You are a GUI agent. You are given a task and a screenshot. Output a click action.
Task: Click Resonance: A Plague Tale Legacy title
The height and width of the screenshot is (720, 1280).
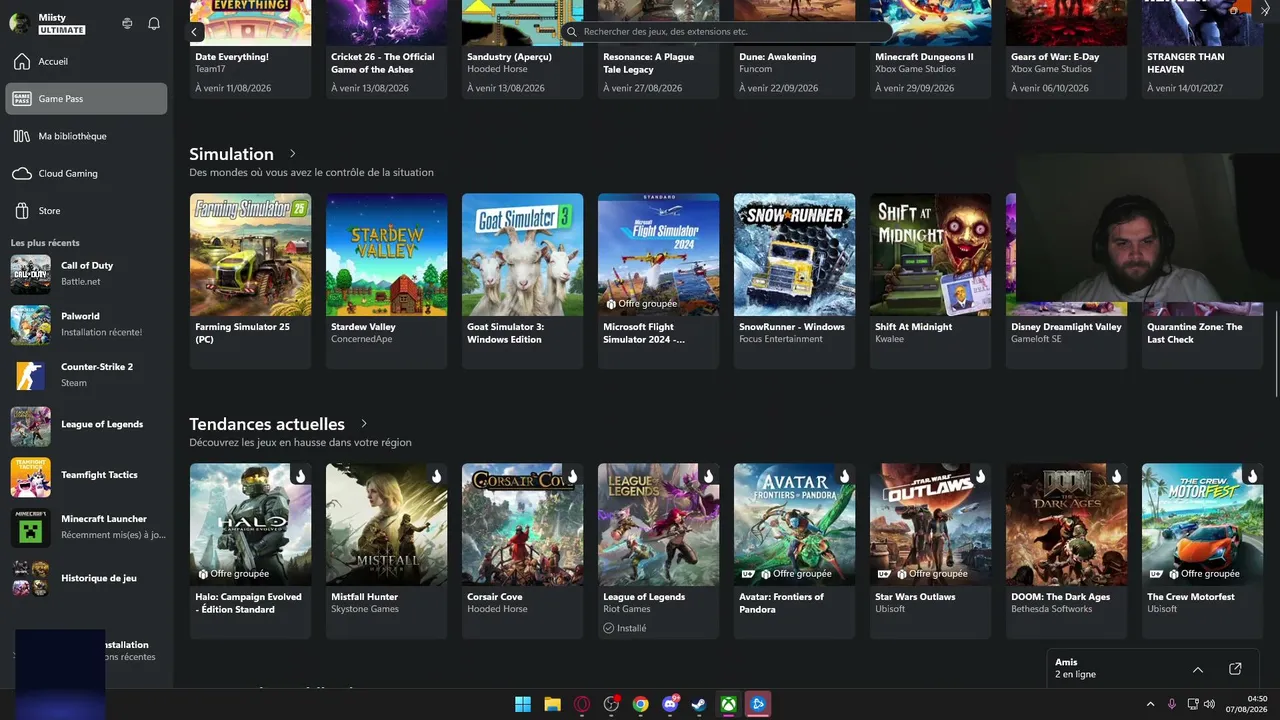point(648,63)
